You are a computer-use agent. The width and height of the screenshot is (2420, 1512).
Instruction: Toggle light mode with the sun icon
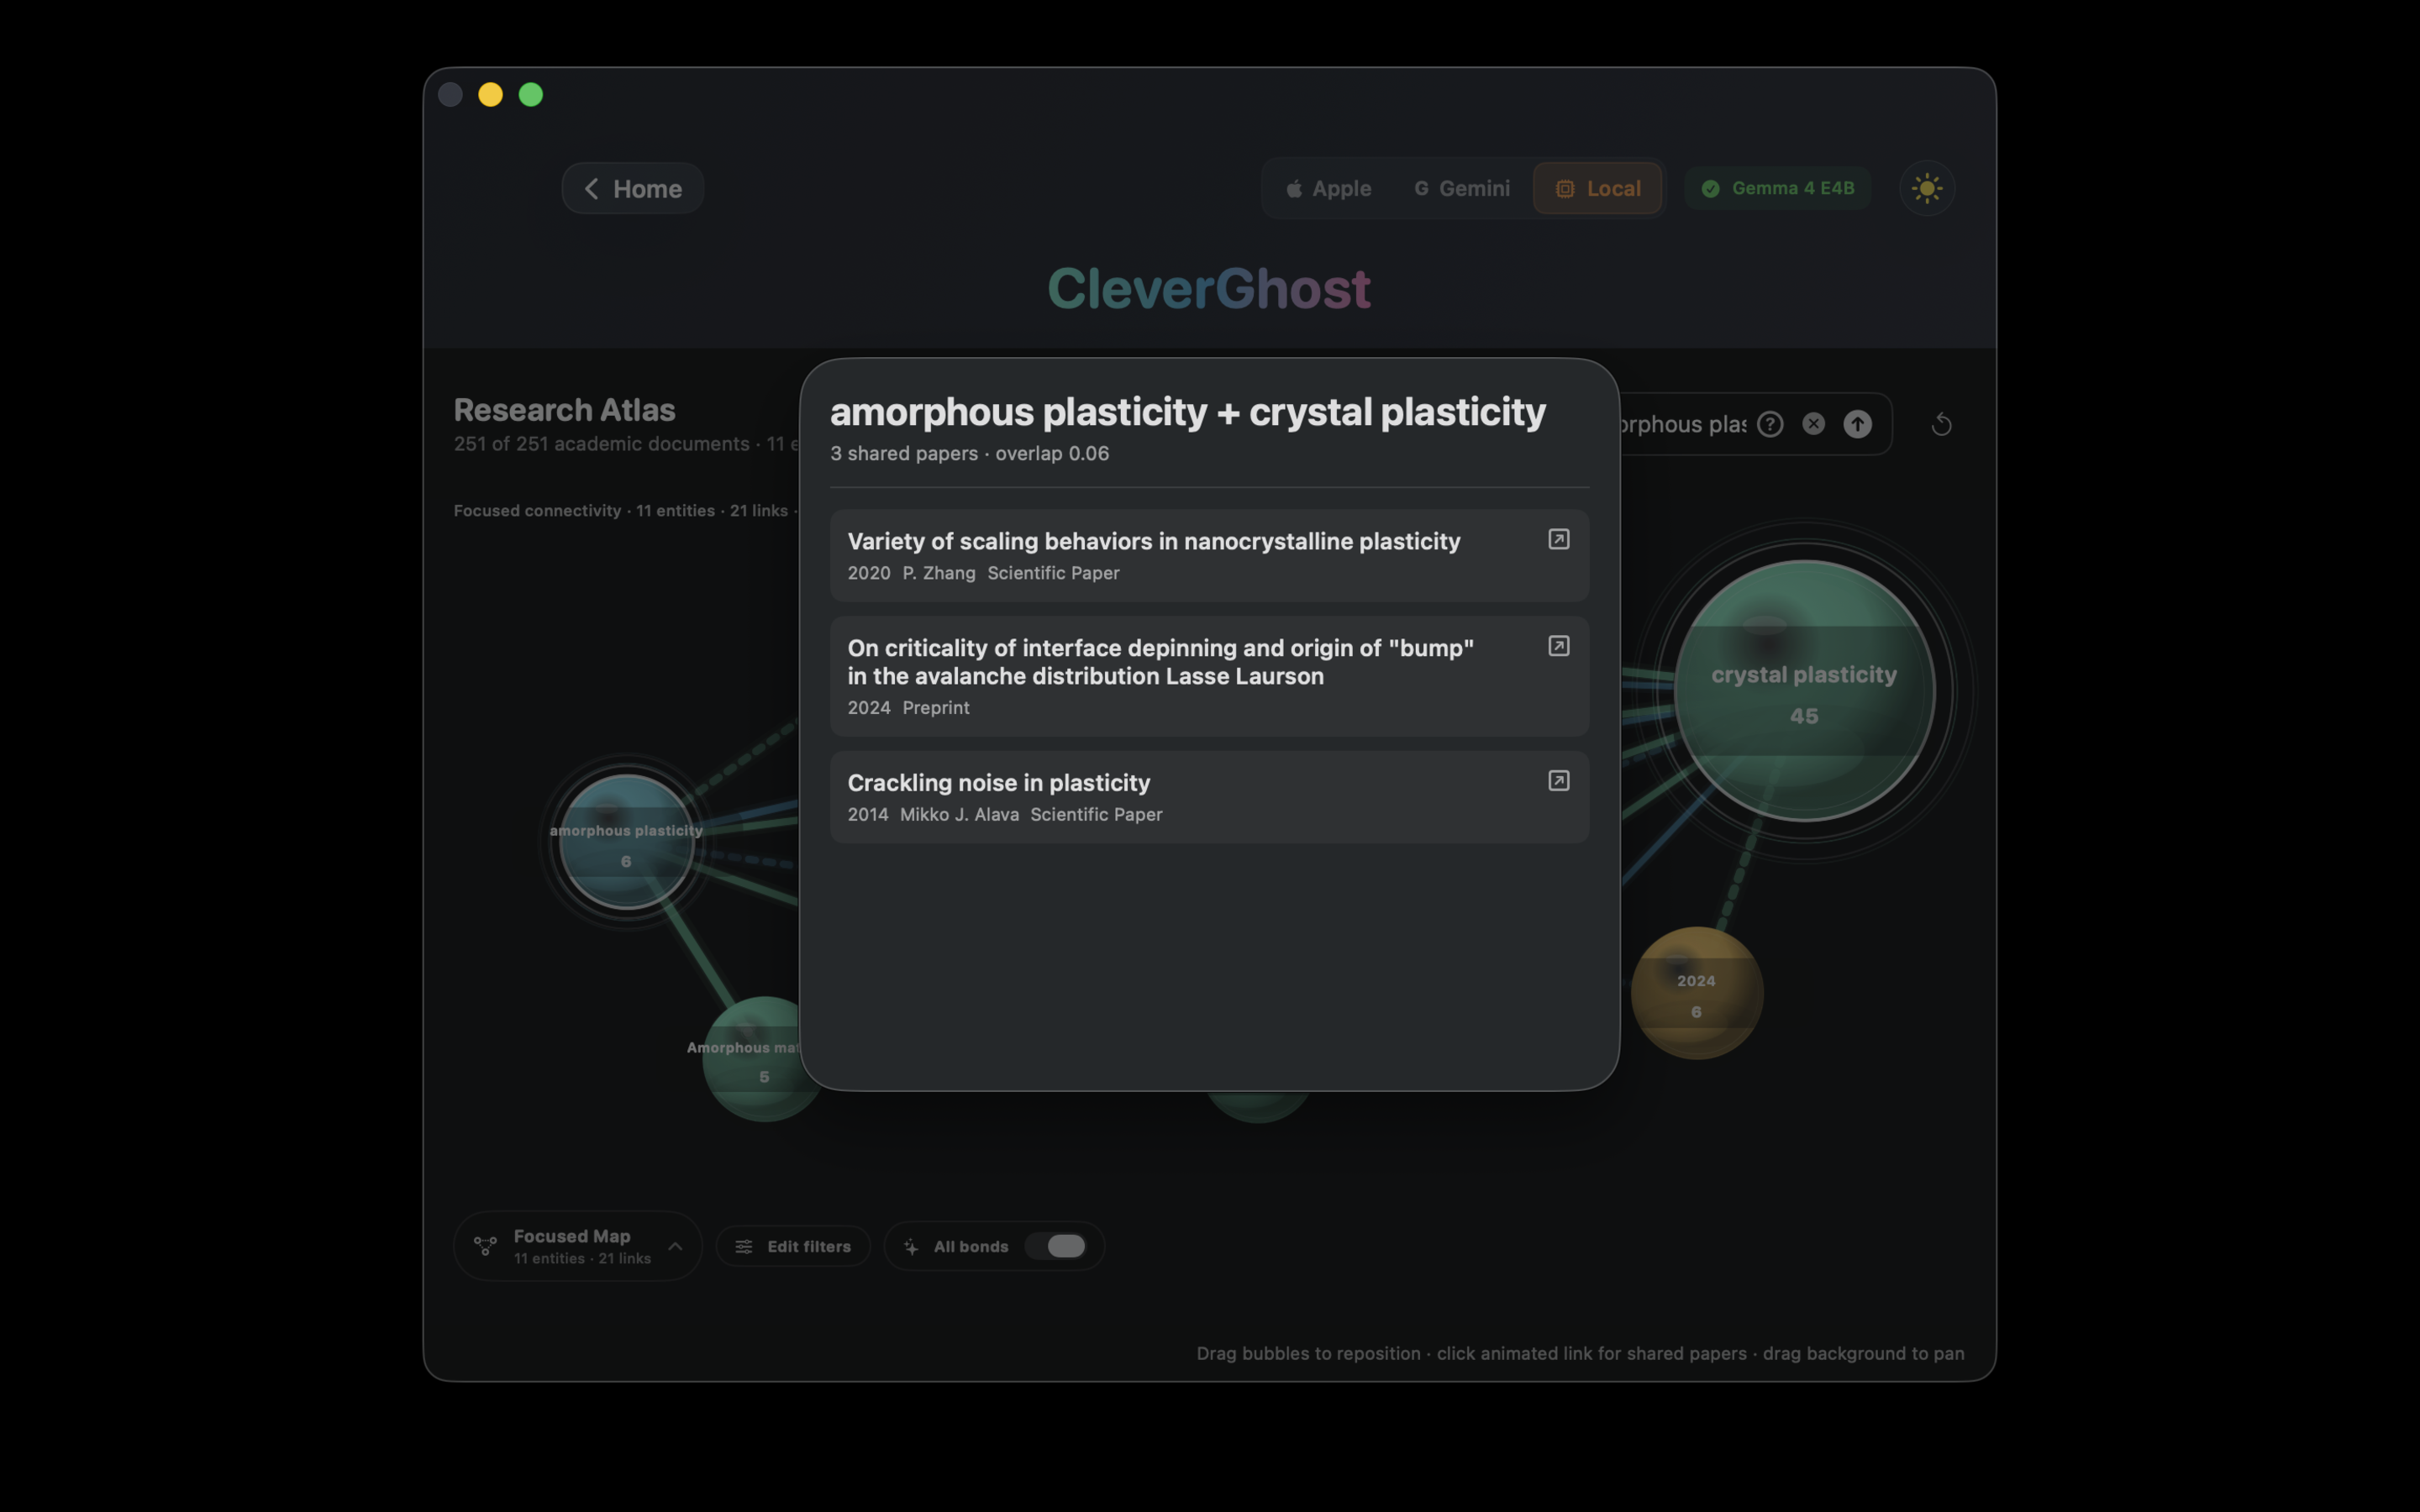(1927, 188)
